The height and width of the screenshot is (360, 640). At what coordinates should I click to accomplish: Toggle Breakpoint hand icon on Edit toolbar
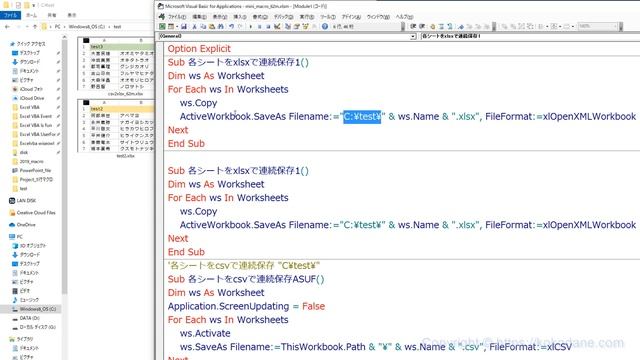click(x=433, y=26)
